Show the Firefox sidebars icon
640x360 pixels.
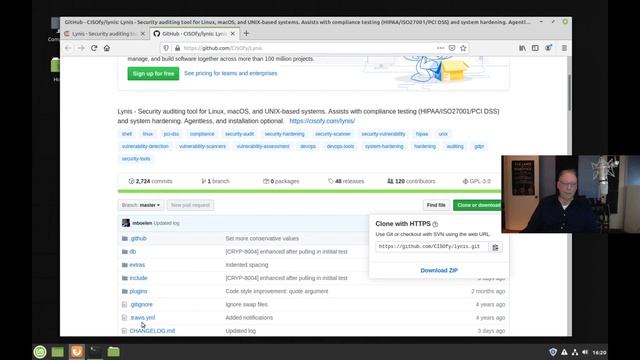535,48
